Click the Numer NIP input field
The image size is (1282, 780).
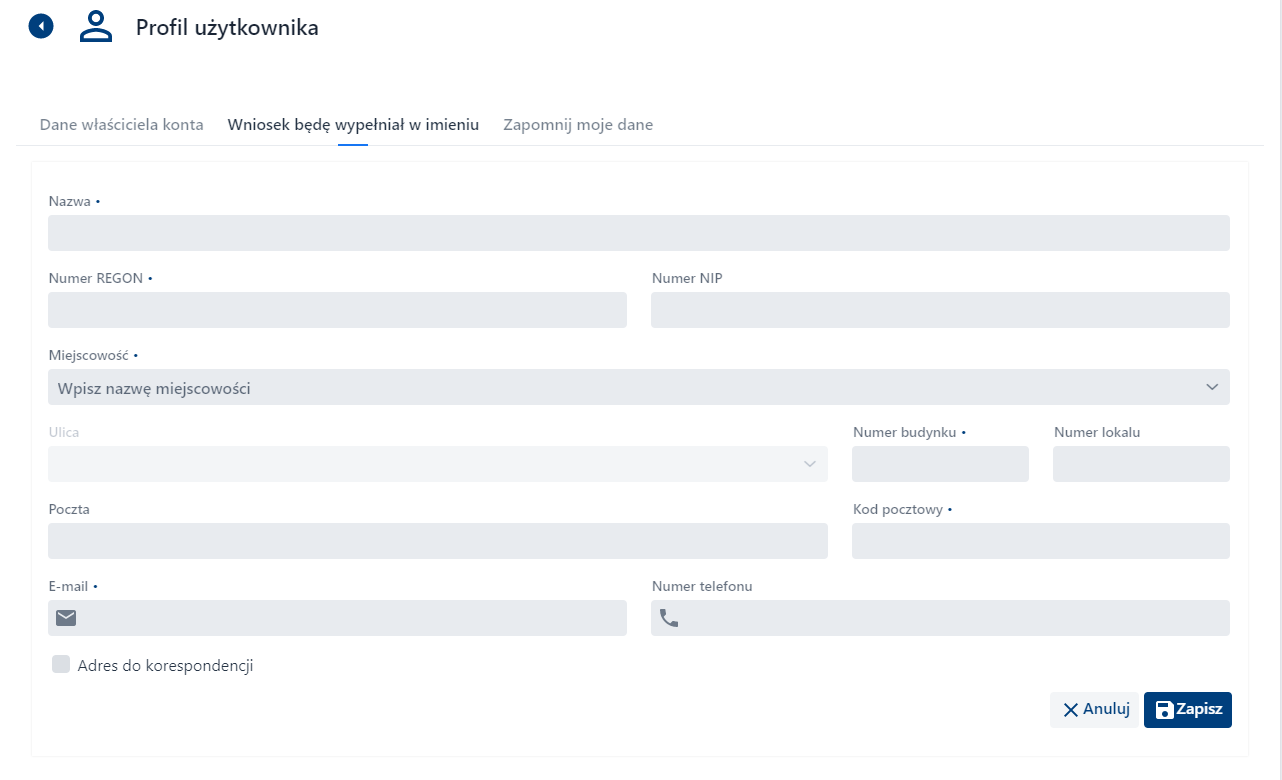[x=940, y=310]
